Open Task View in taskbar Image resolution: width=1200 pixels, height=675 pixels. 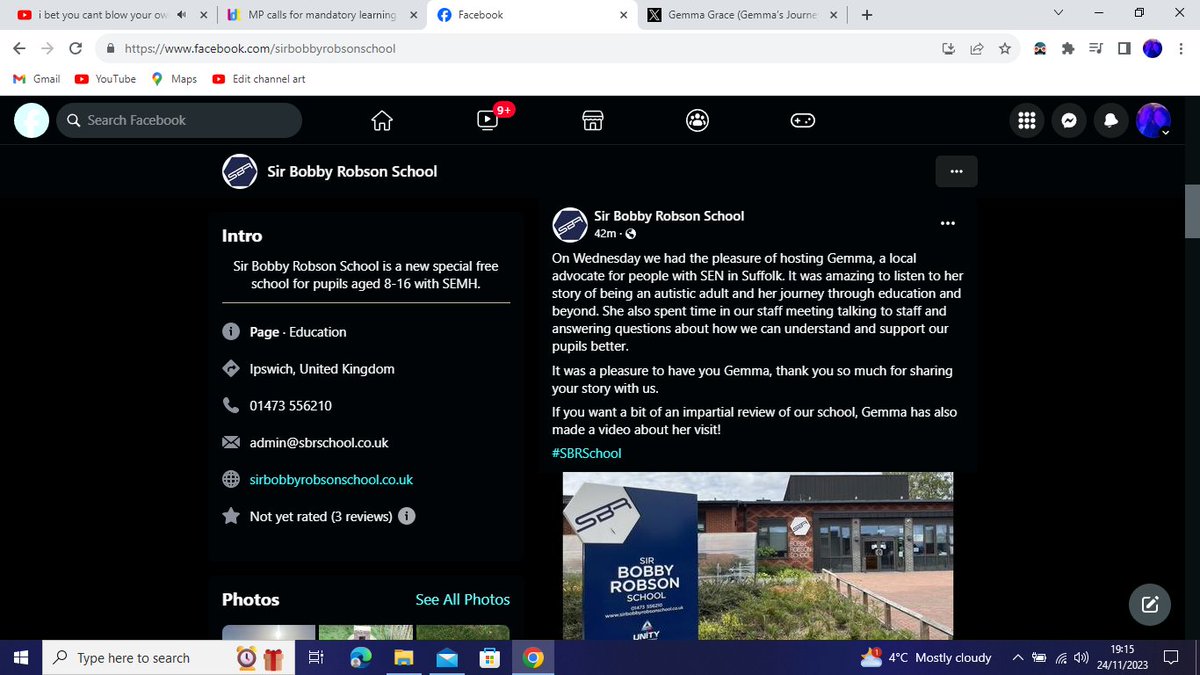(x=315, y=657)
